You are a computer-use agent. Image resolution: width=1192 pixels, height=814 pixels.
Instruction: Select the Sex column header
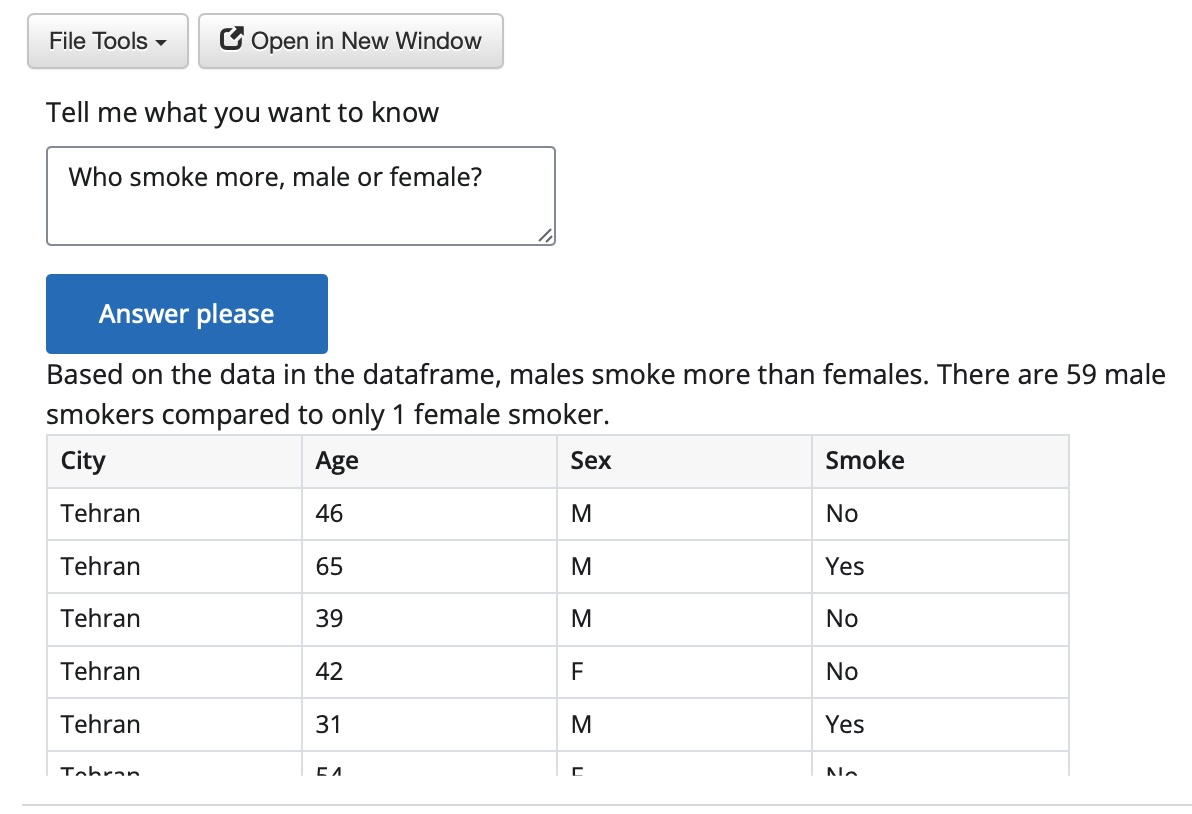point(591,461)
